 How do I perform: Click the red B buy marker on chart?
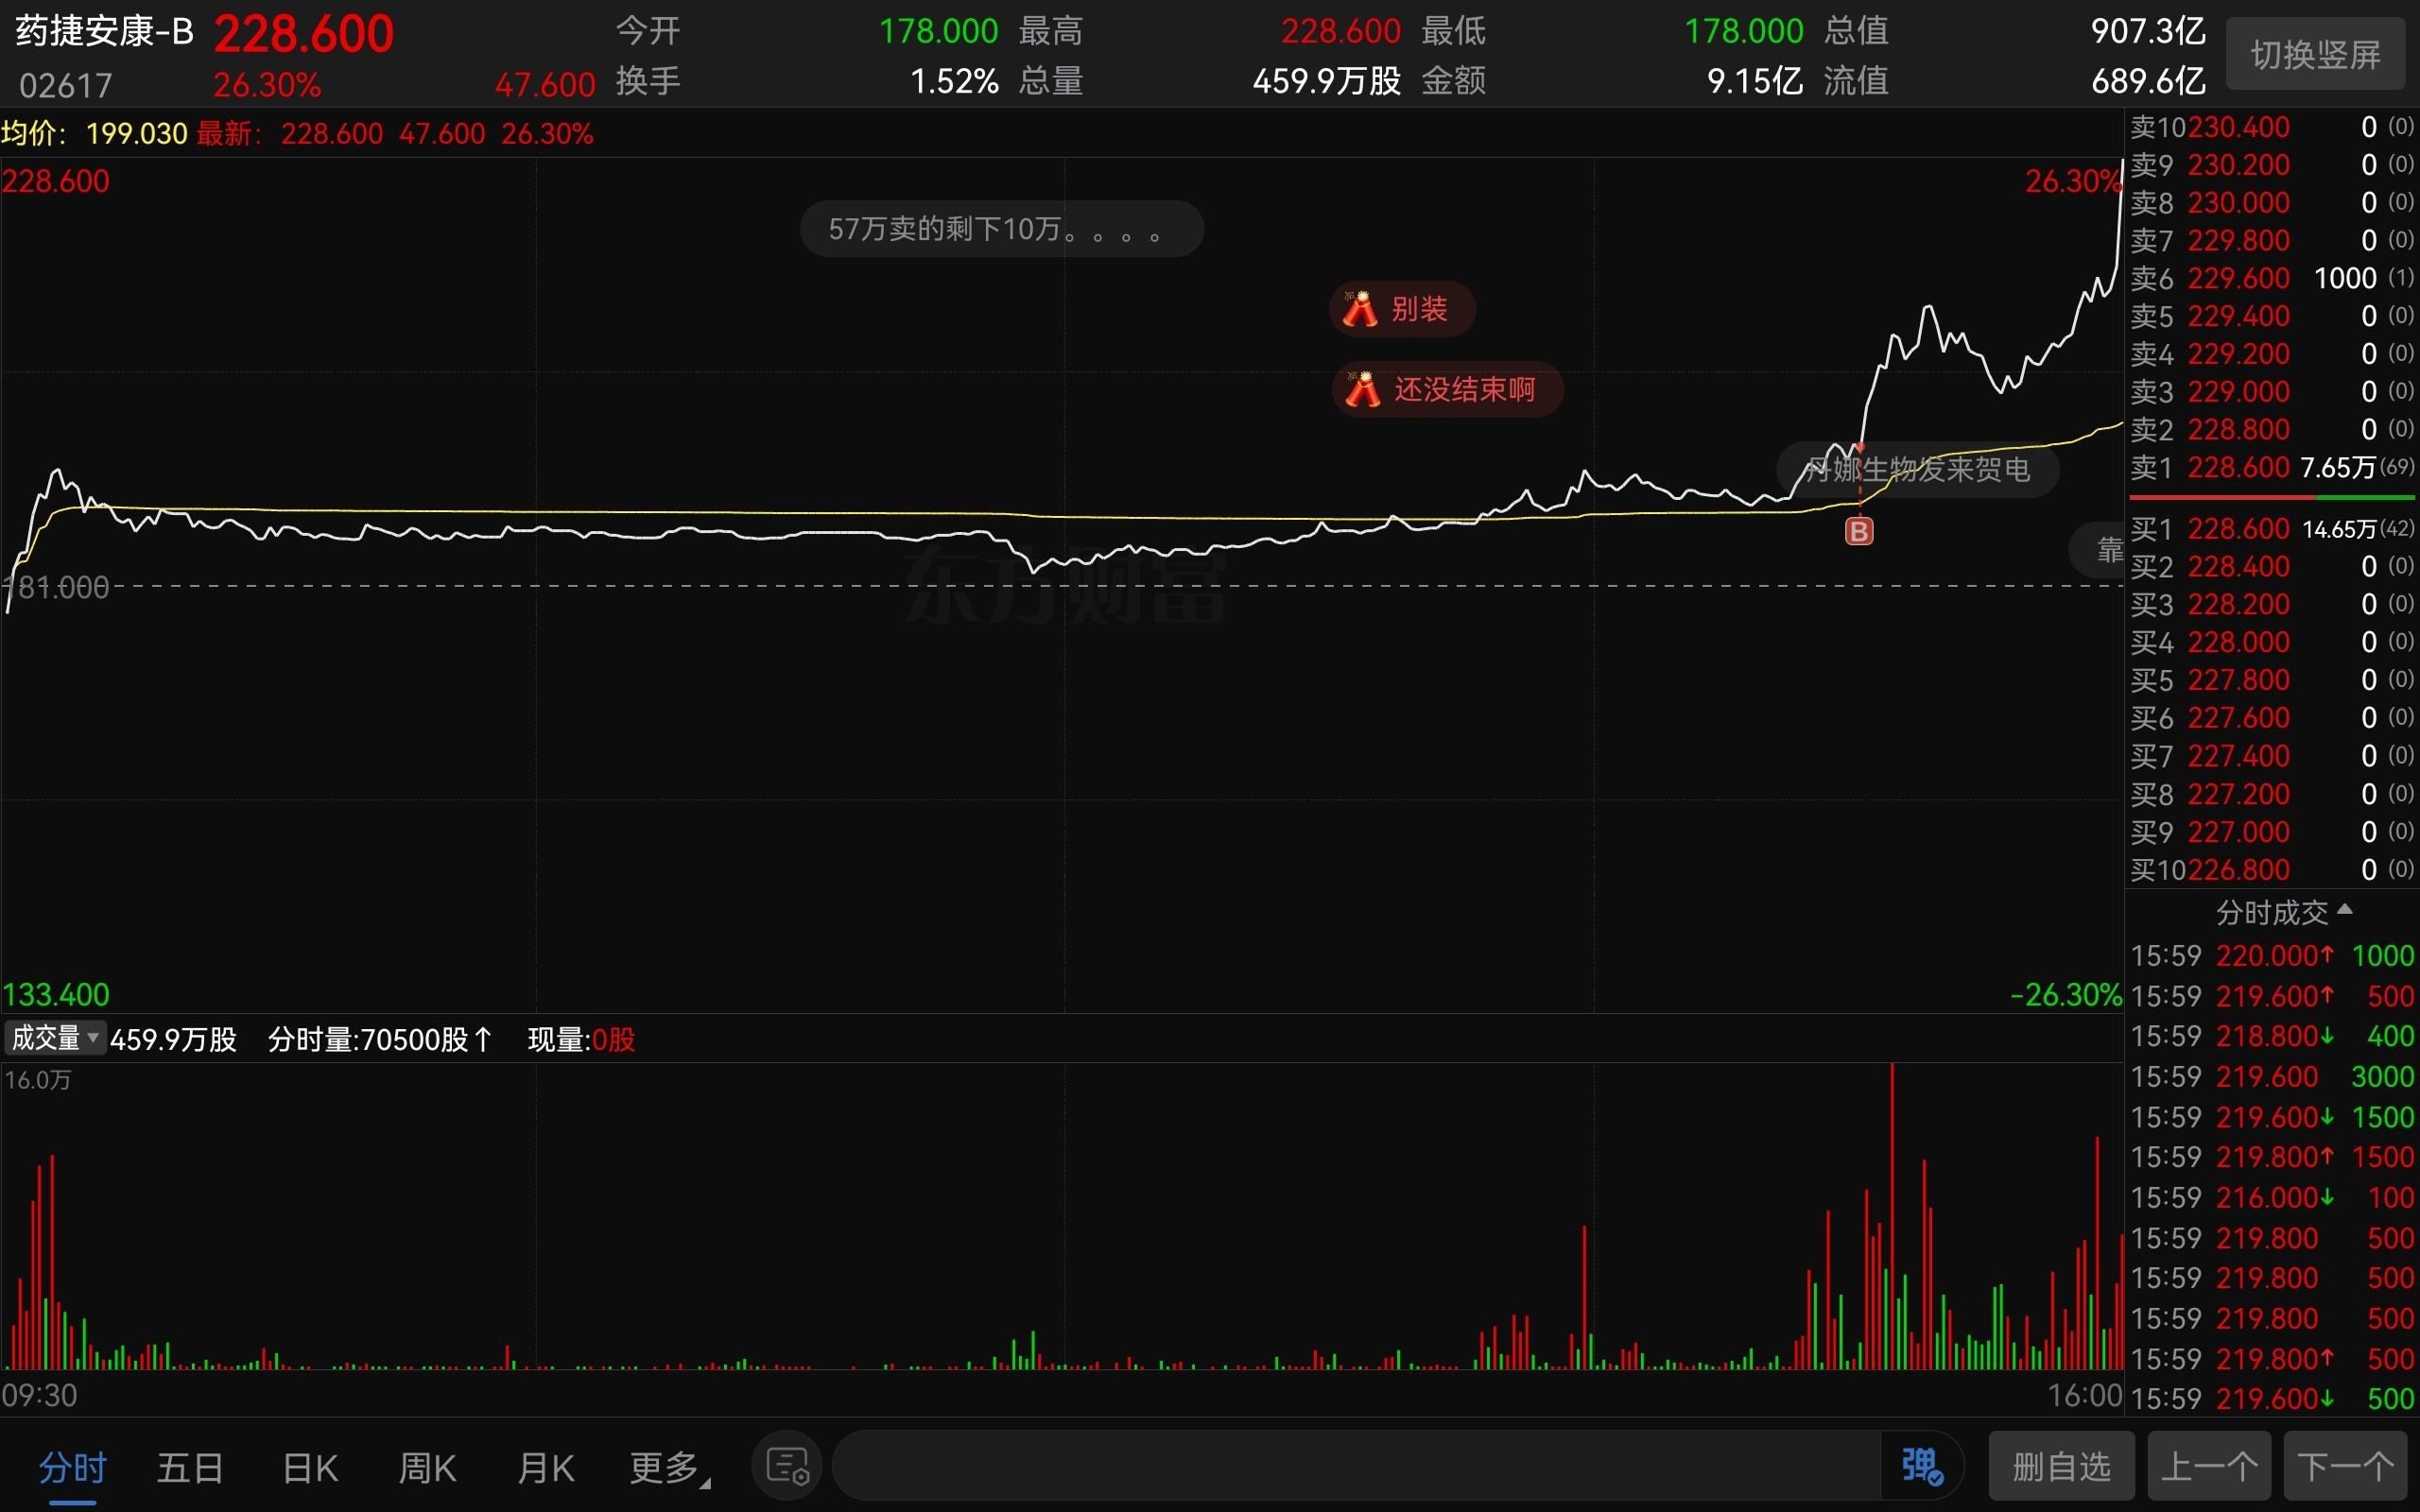click(x=1859, y=531)
